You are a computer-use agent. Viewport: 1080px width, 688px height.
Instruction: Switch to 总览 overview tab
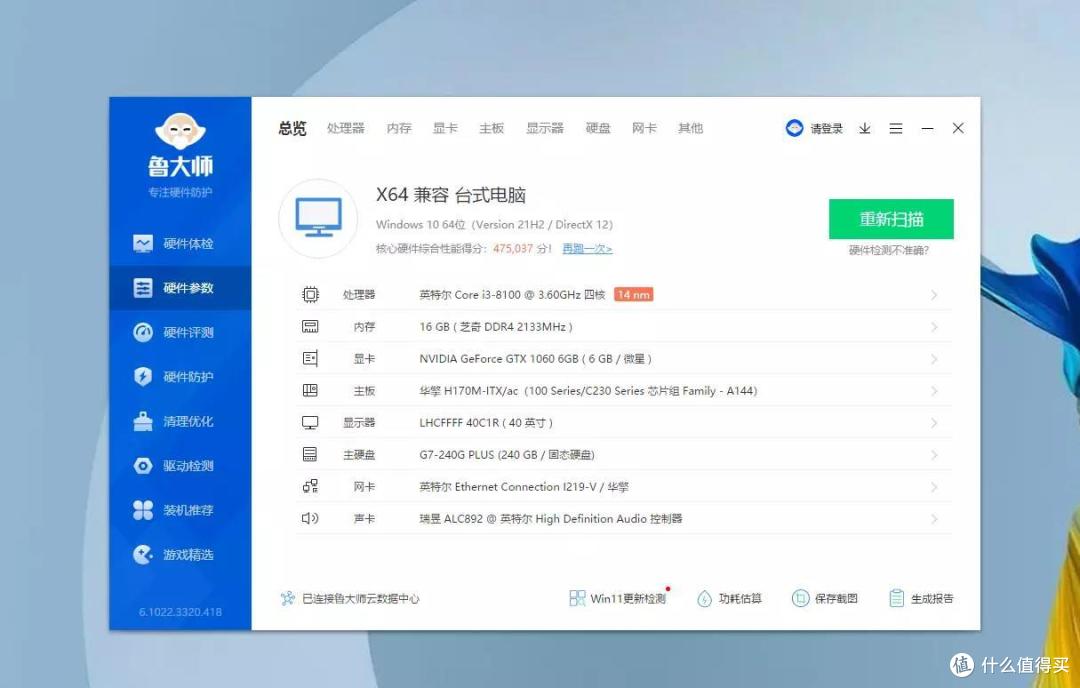tap(293, 128)
